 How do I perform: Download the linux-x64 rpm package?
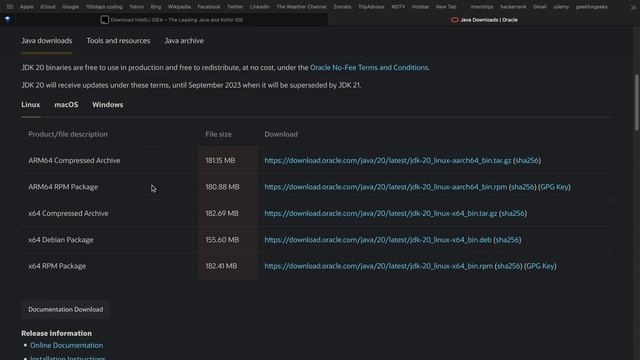379,266
